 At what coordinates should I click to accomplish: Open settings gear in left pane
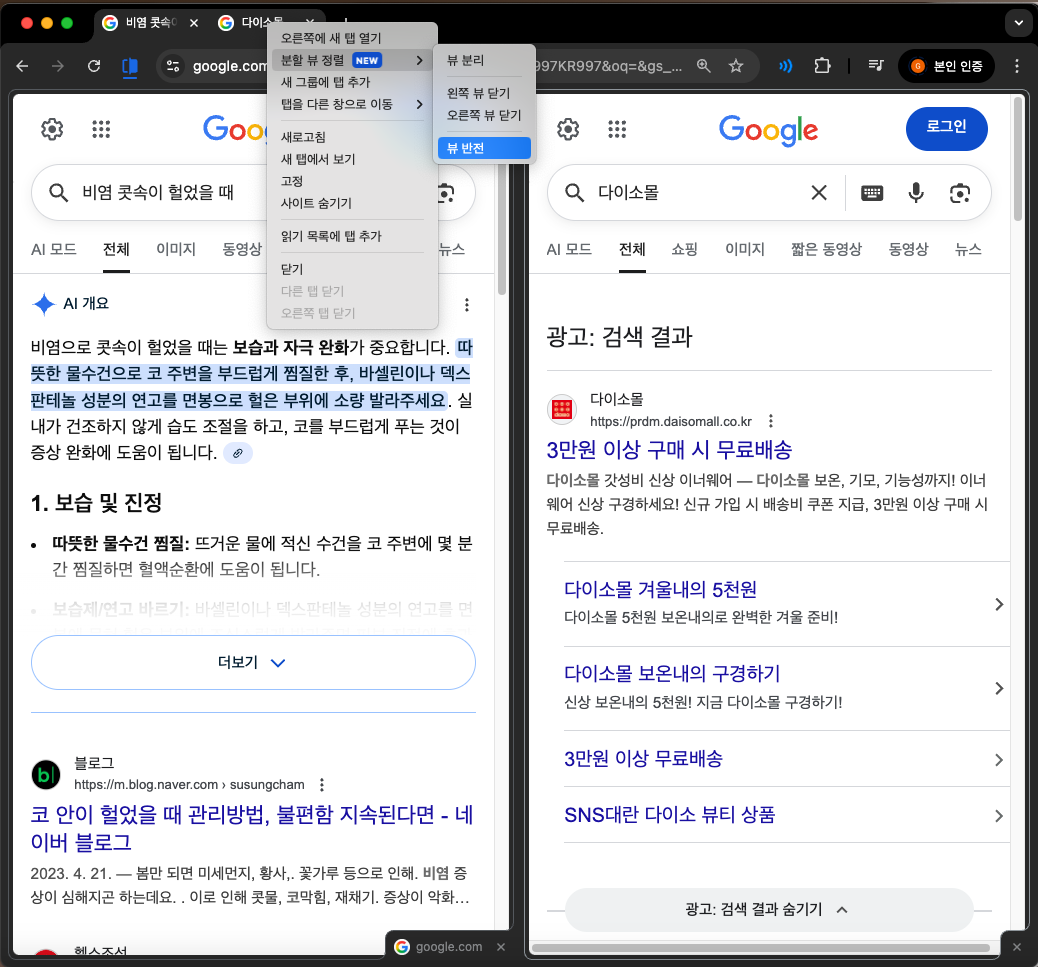point(52,129)
